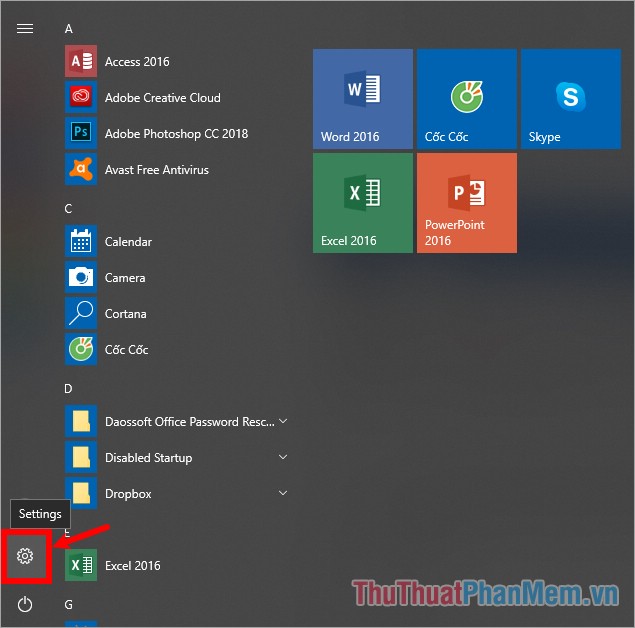Screen dimensions: 635x628
Task: Launch Cốc Cốc from the app list icon
Action: (81, 349)
